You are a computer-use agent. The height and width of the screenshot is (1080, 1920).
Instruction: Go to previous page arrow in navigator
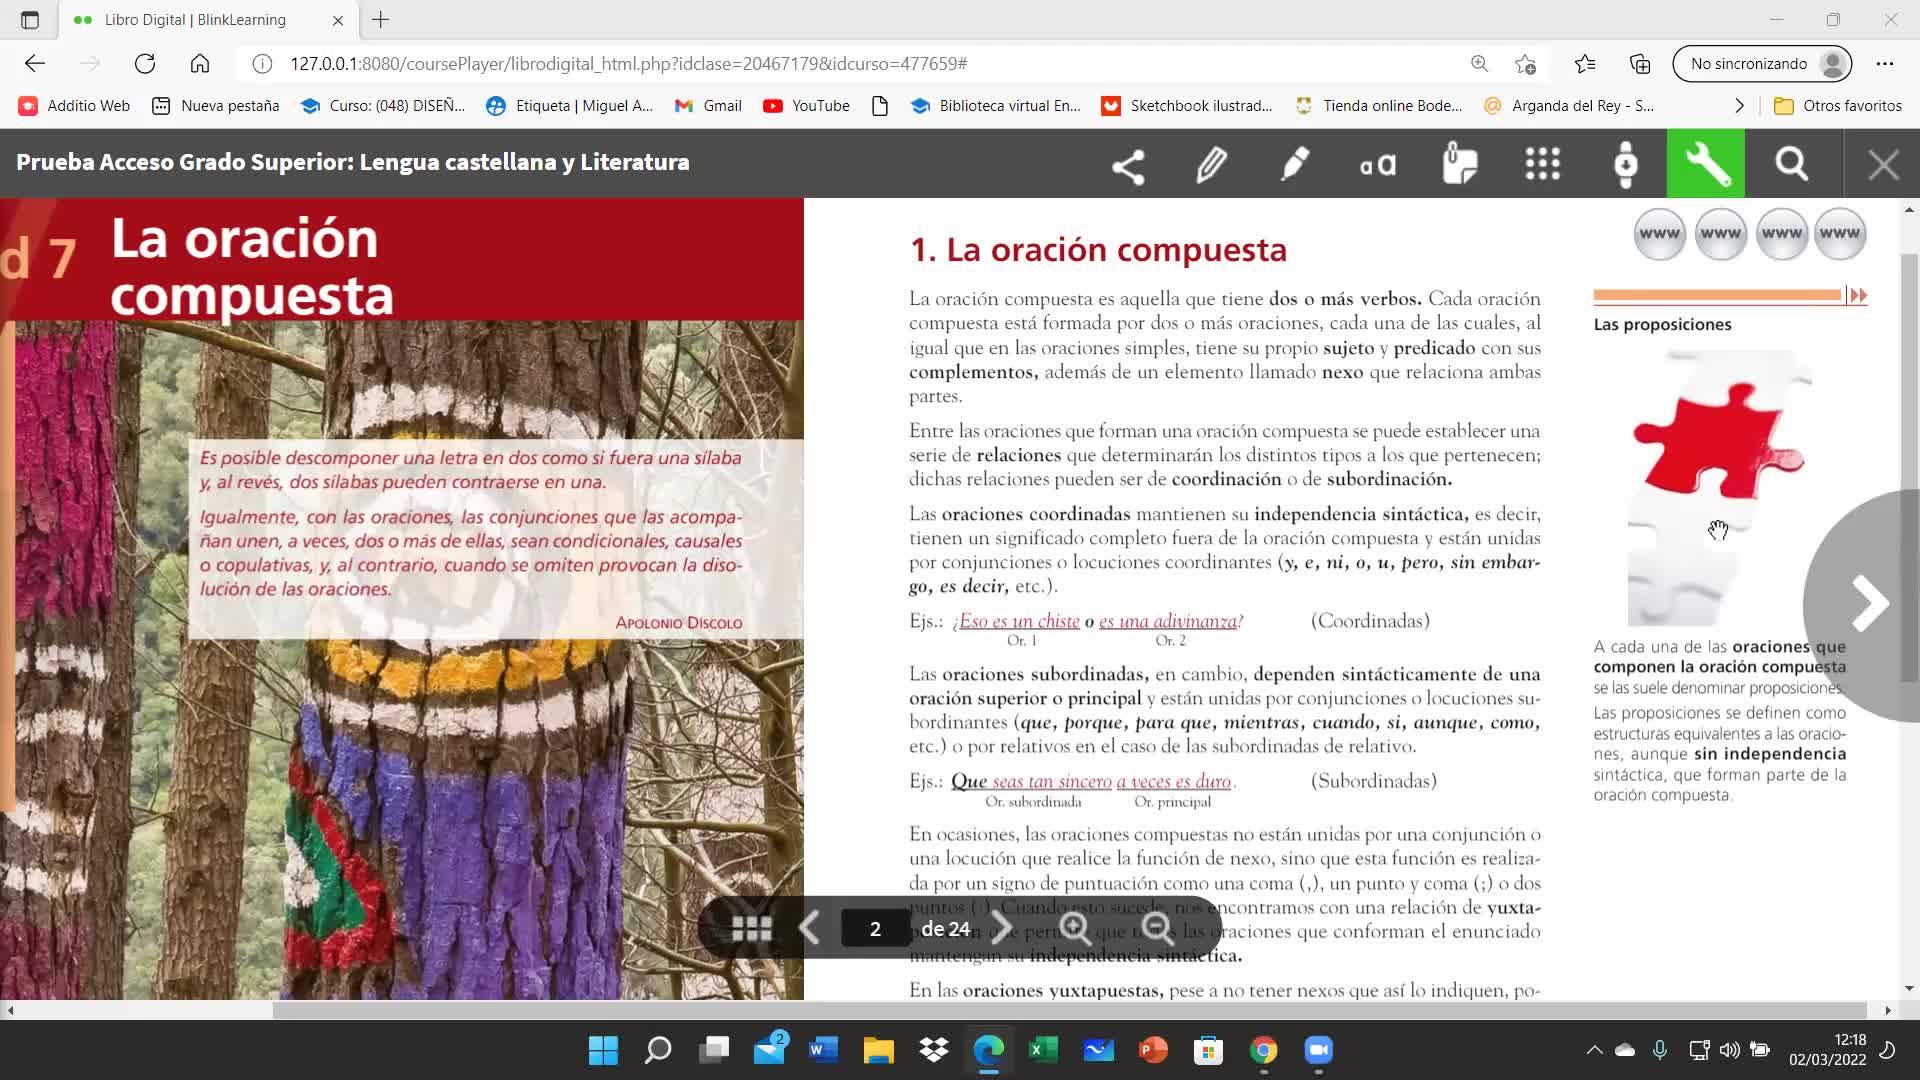tap(809, 929)
